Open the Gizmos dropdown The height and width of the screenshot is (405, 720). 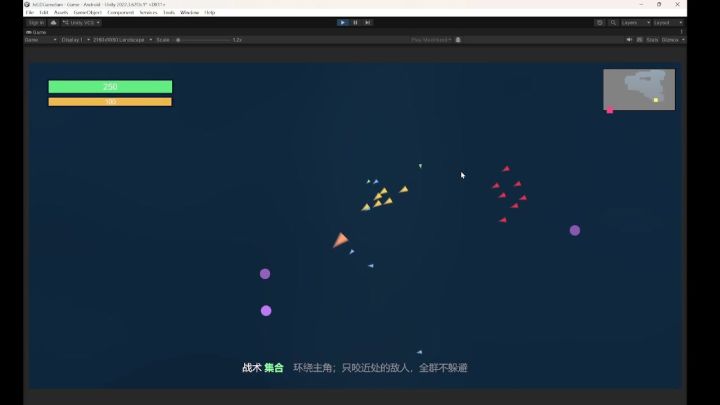pyautogui.click(x=673, y=40)
